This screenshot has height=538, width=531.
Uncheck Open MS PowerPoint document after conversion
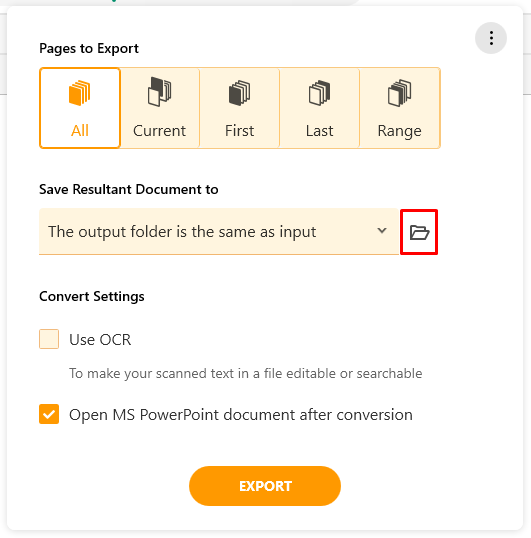click(x=49, y=414)
